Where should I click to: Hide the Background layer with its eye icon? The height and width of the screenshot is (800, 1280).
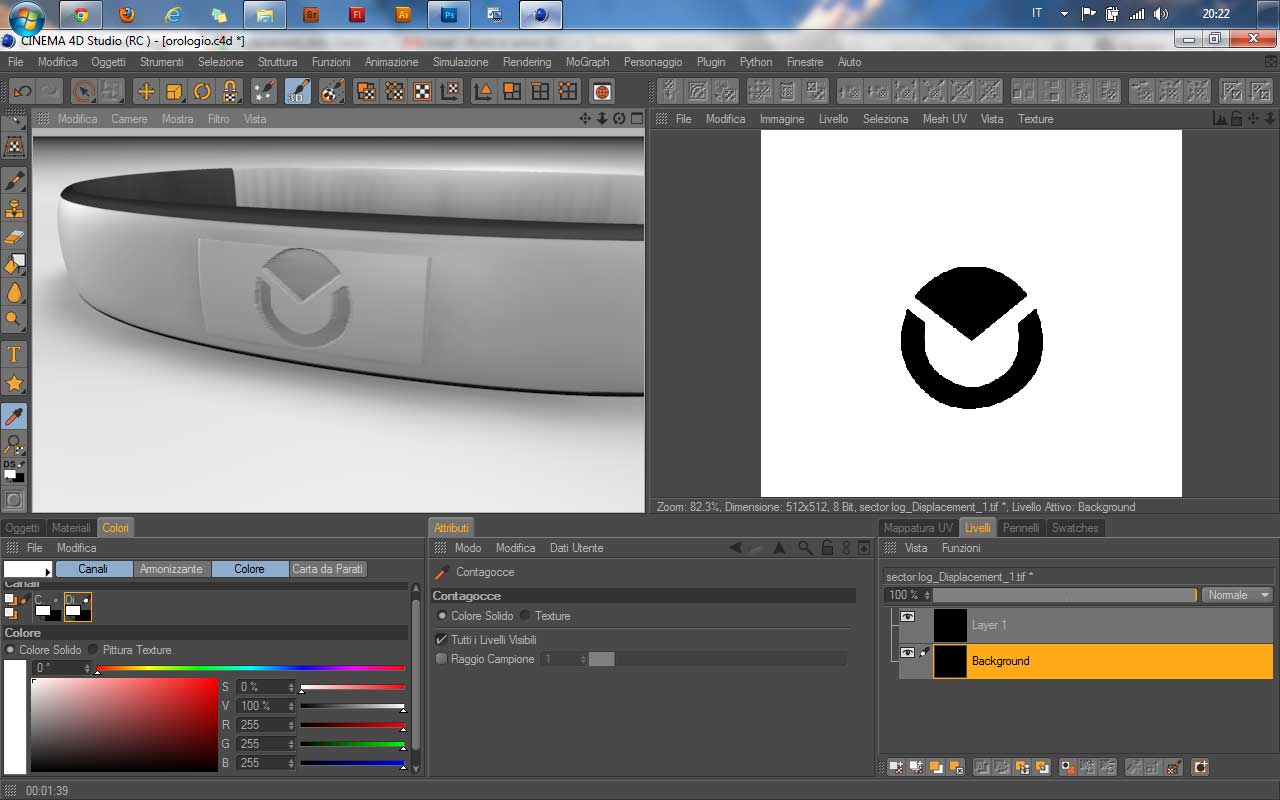pos(907,652)
